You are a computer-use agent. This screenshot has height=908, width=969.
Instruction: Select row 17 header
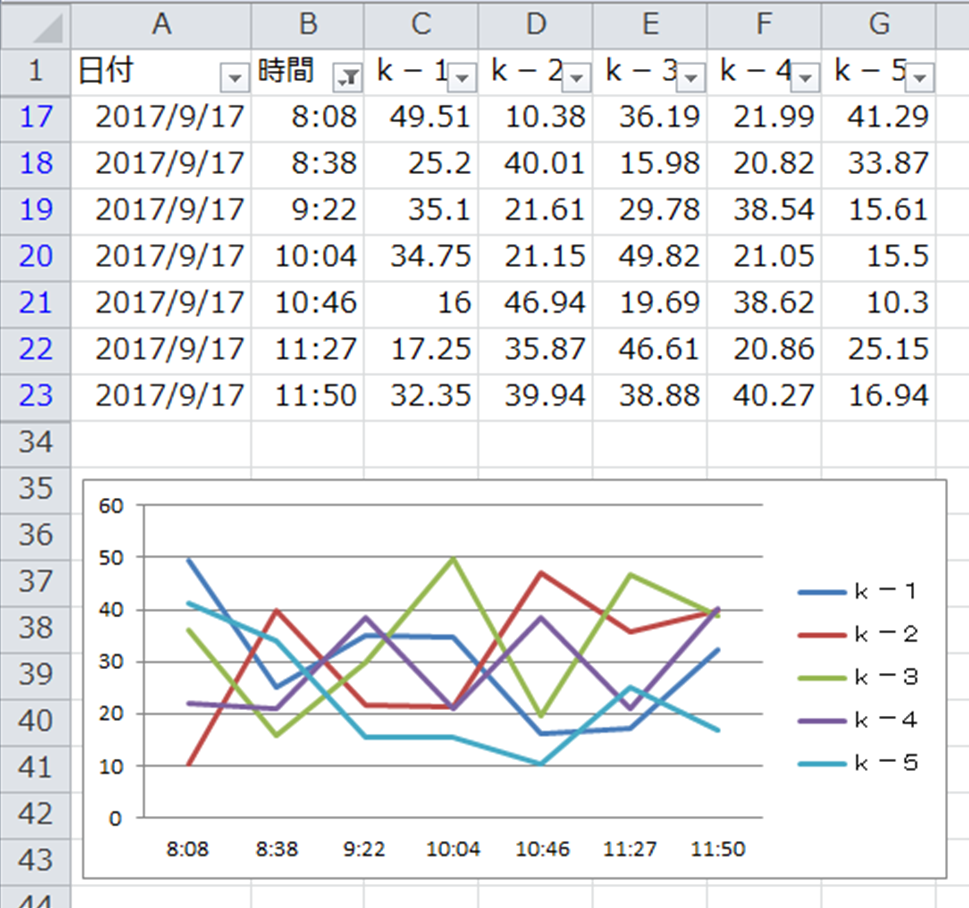[36, 117]
